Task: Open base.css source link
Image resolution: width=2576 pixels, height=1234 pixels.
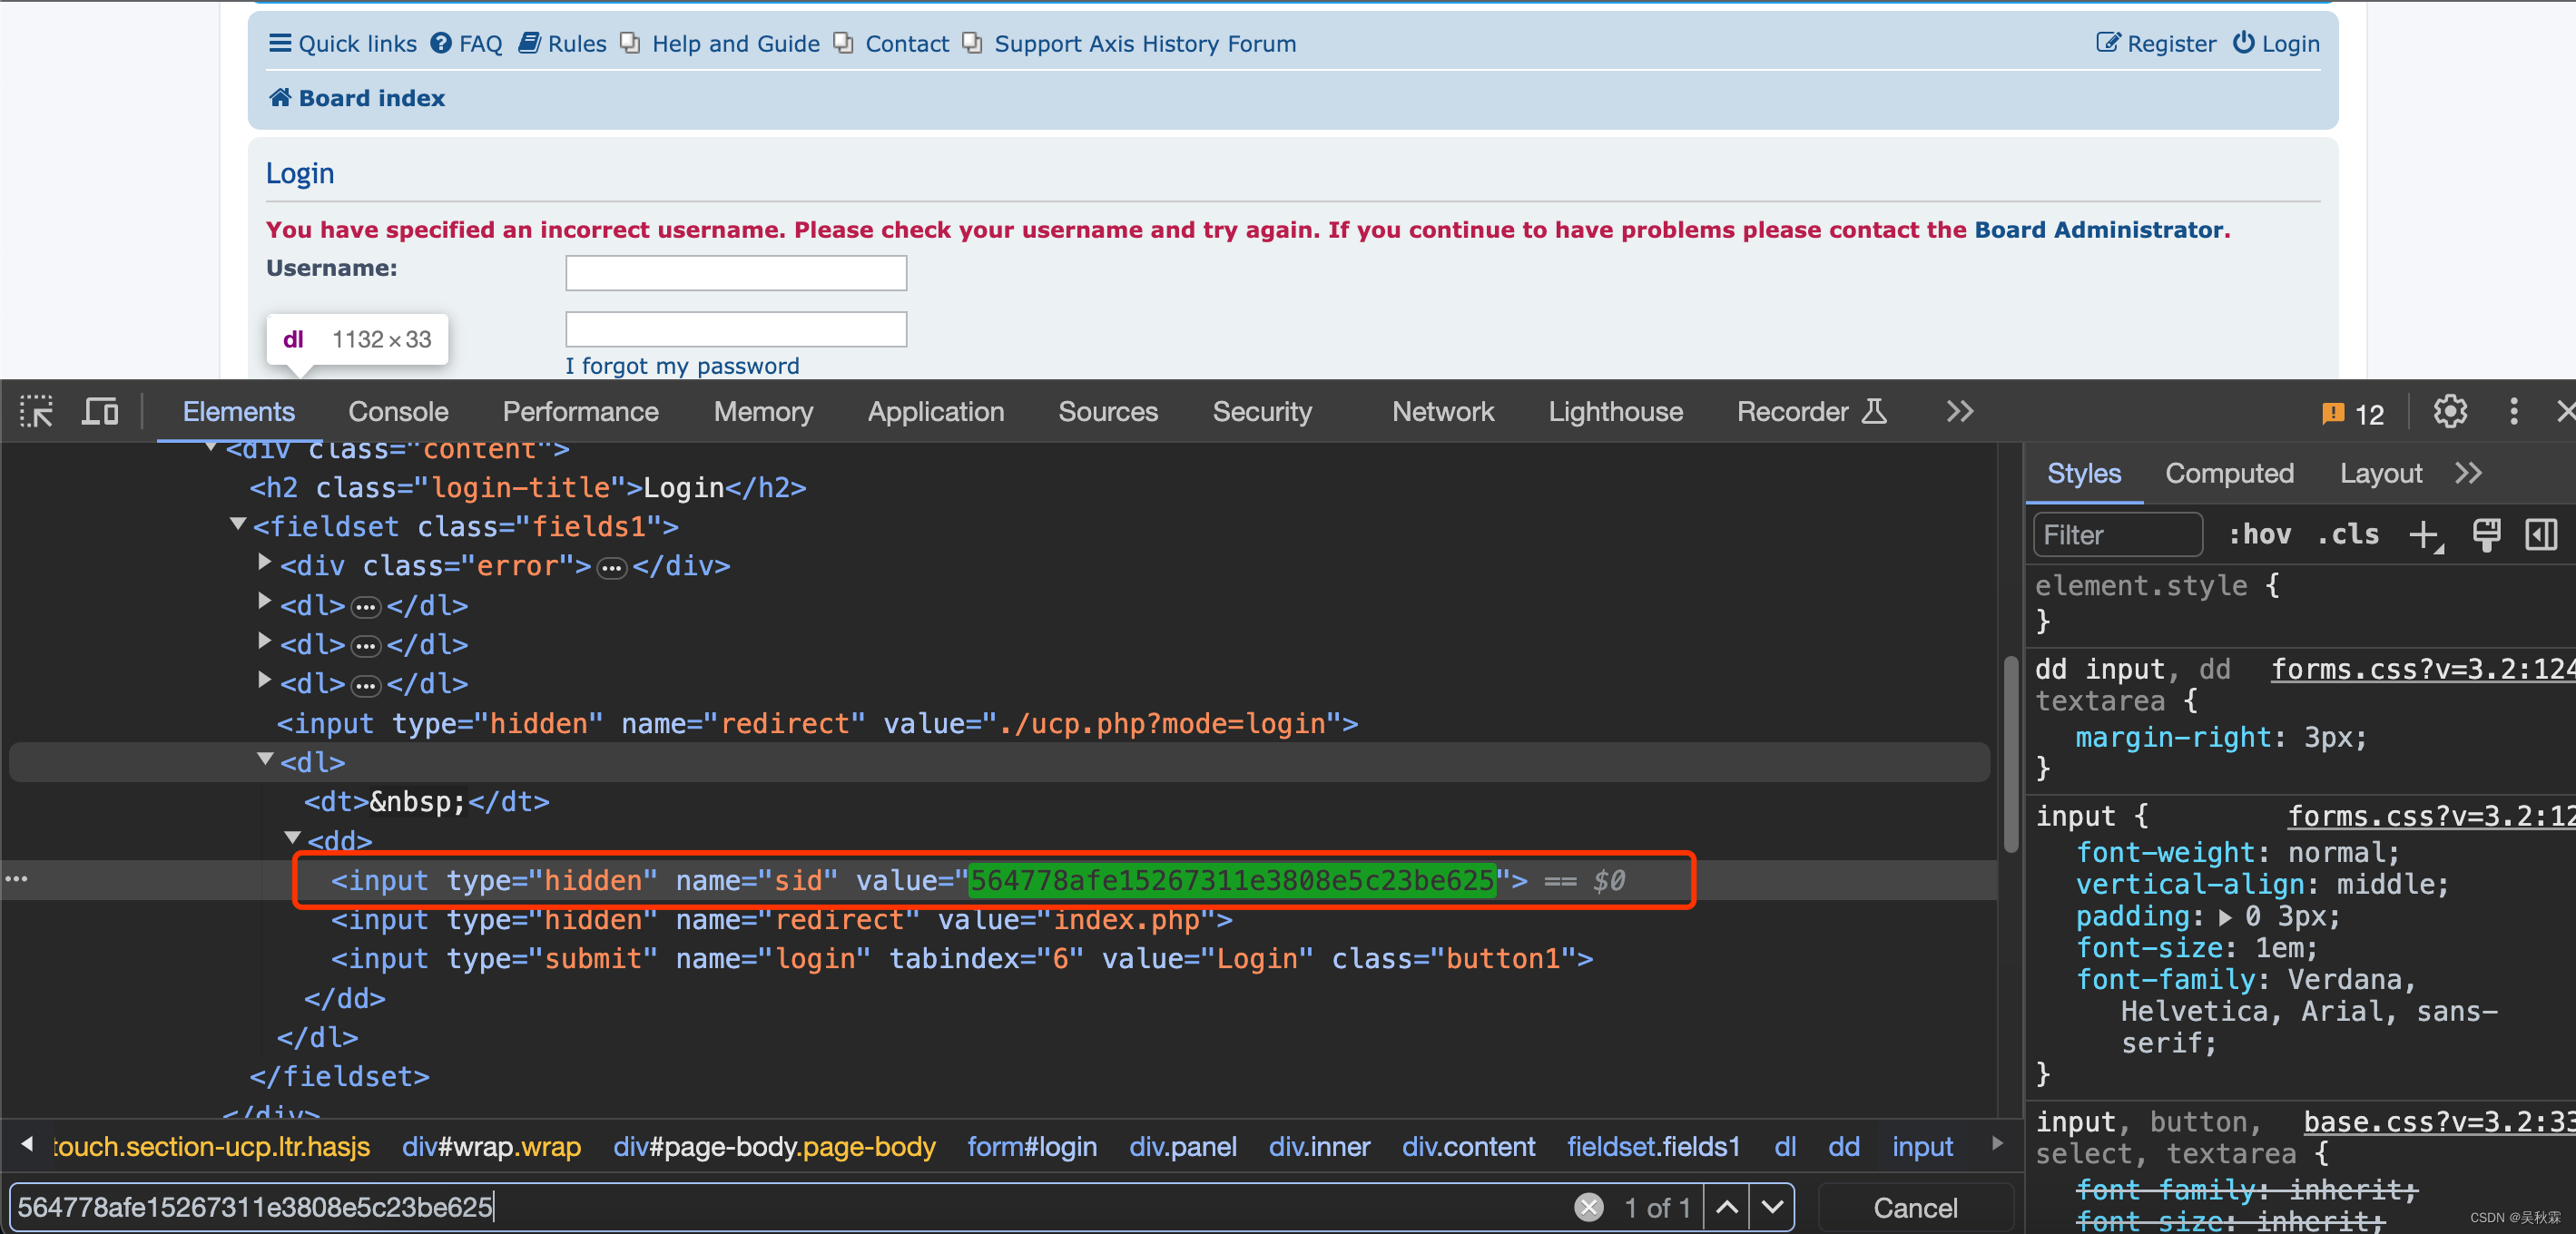Action: click(2438, 1122)
